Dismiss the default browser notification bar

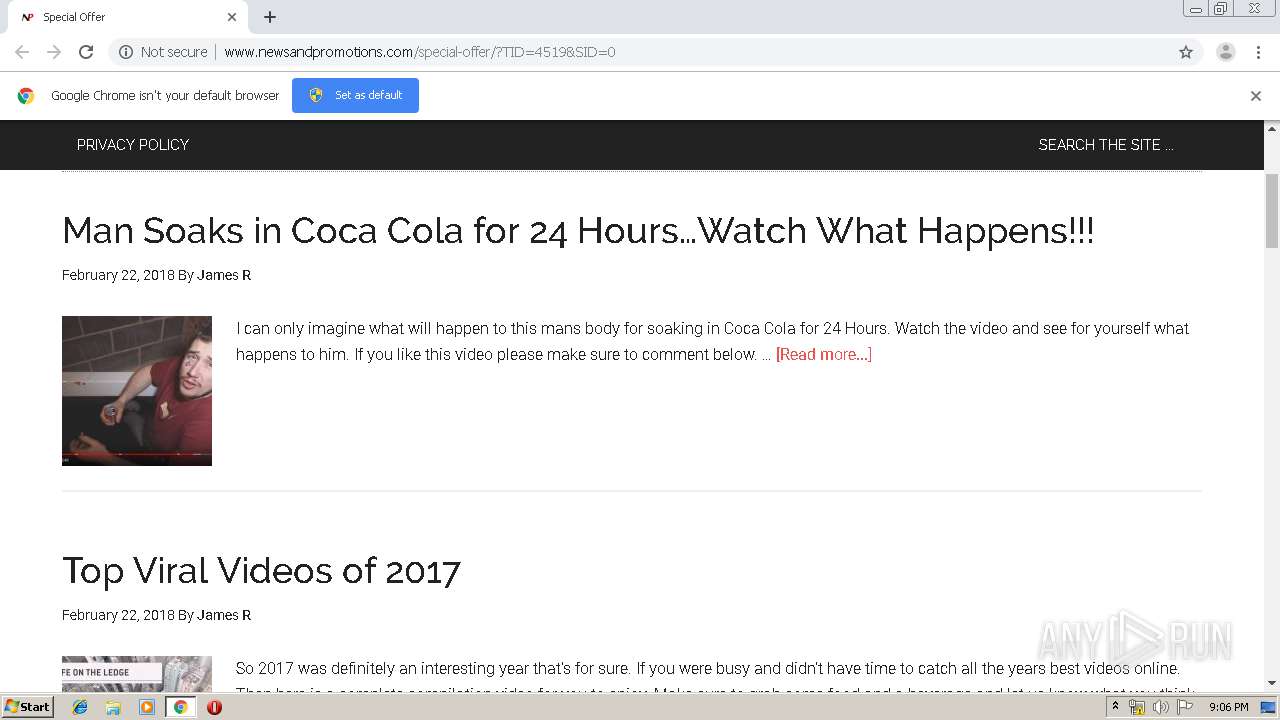1256,96
